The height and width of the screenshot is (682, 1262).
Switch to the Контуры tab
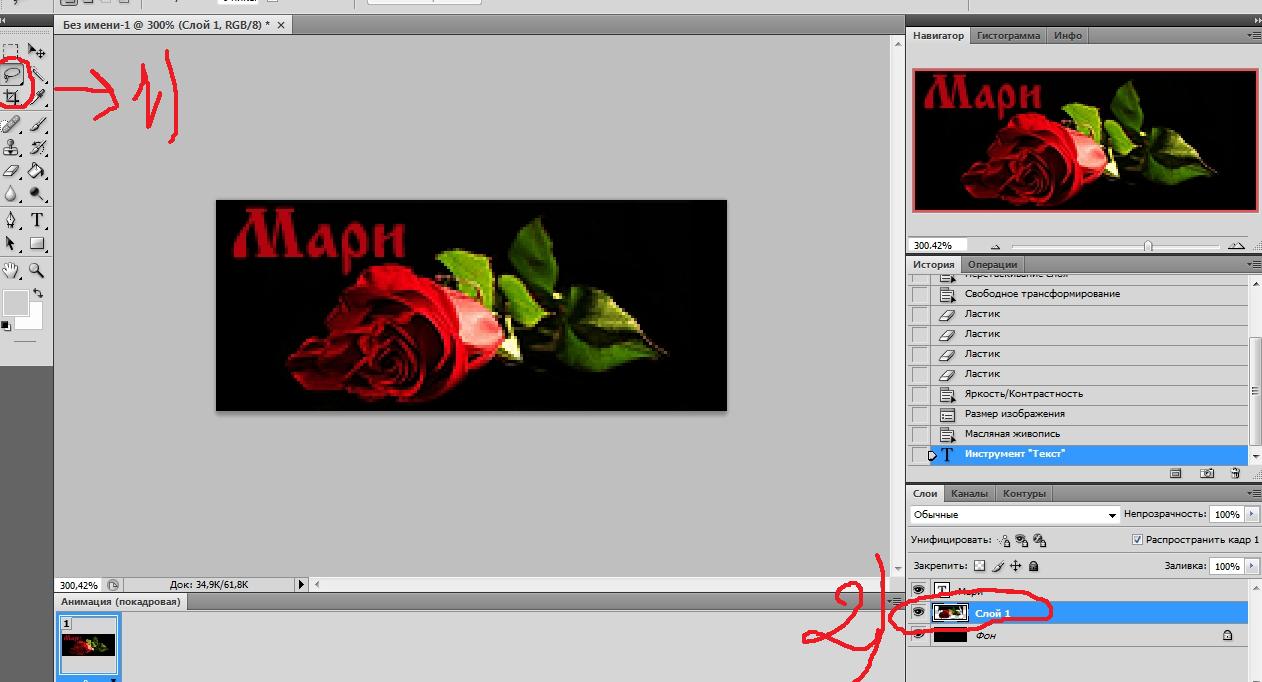point(1024,494)
